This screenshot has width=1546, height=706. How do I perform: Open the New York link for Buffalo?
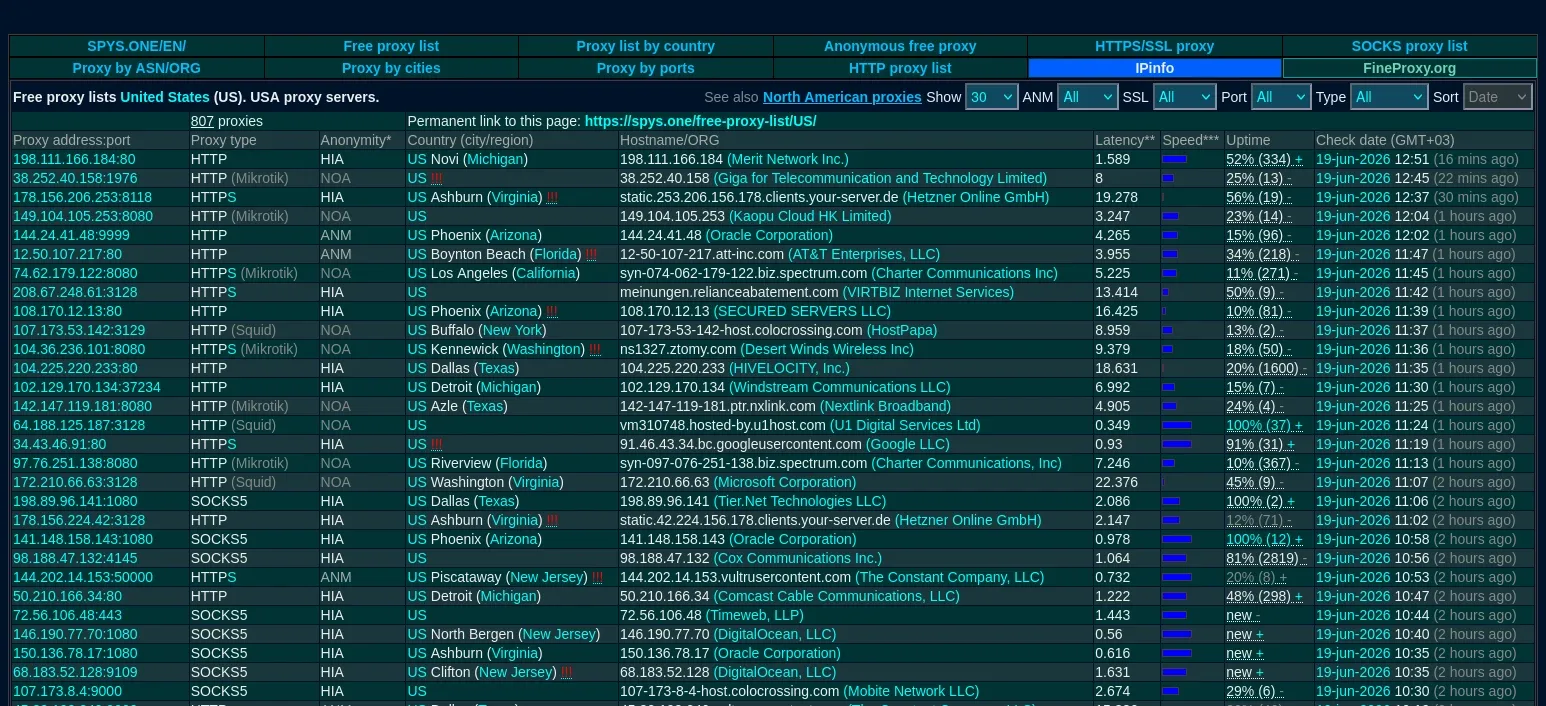513,330
